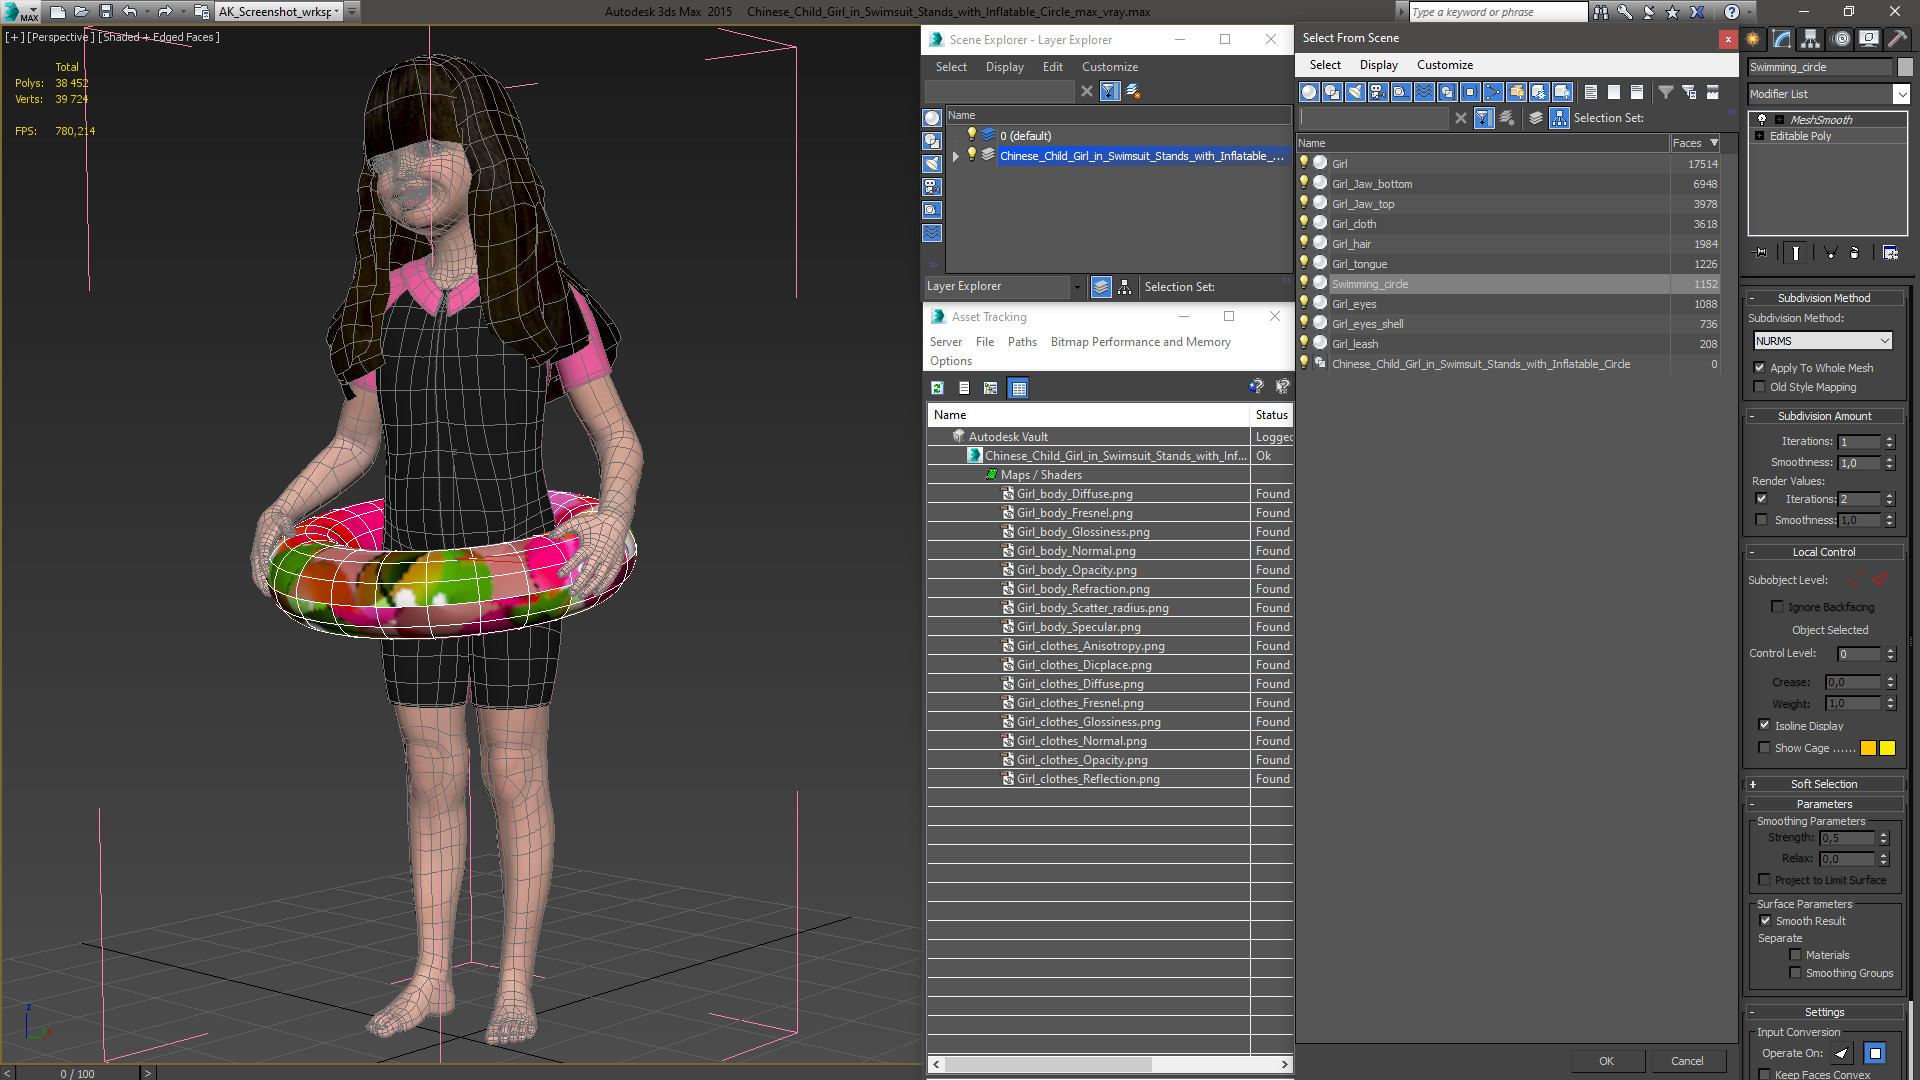
Task: Select Girl_hair in the object list
Action: tap(1351, 244)
